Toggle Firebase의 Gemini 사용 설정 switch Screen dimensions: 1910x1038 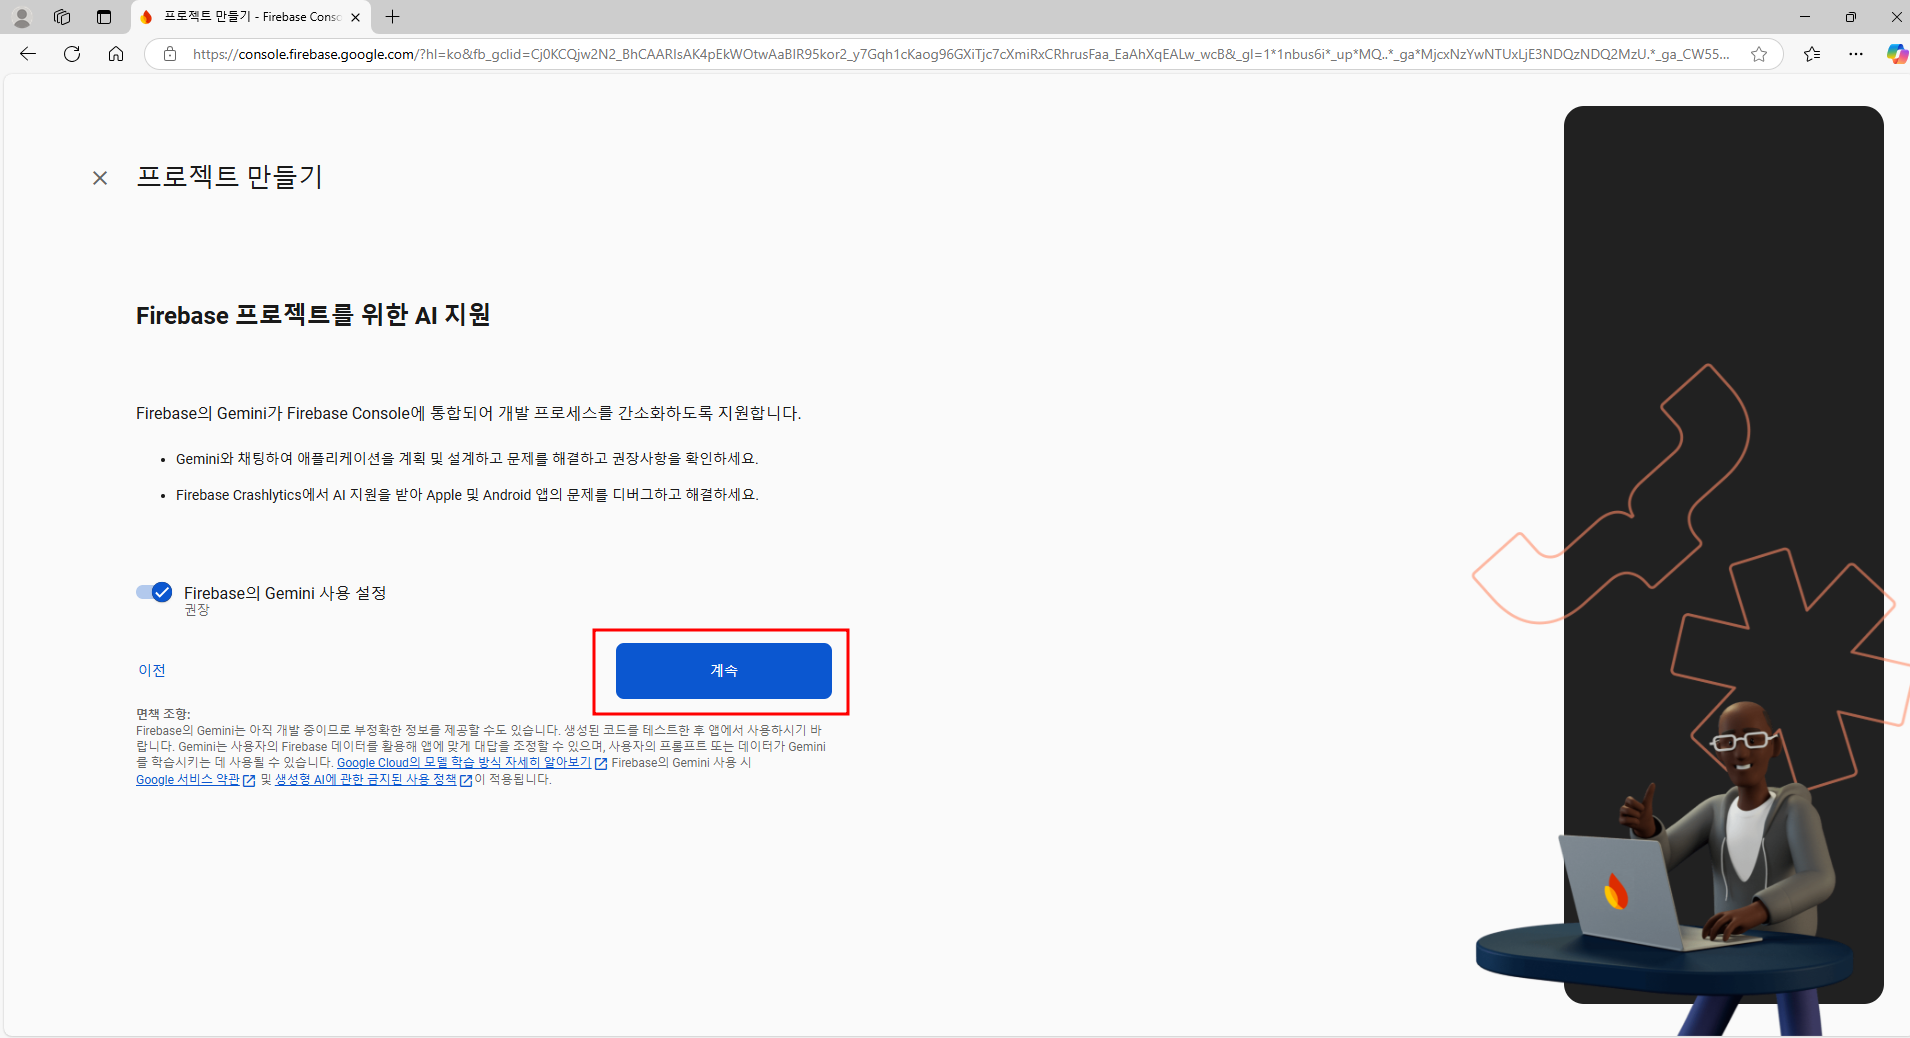point(154,592)
